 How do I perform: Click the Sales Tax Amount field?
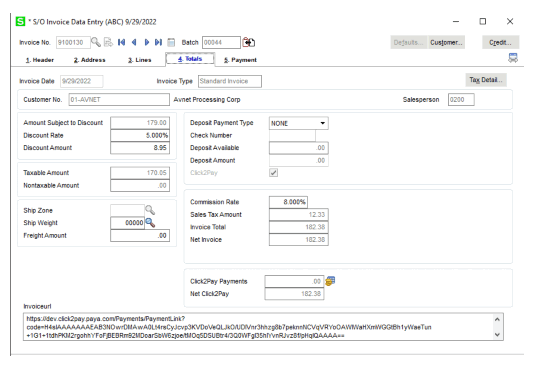299,215
